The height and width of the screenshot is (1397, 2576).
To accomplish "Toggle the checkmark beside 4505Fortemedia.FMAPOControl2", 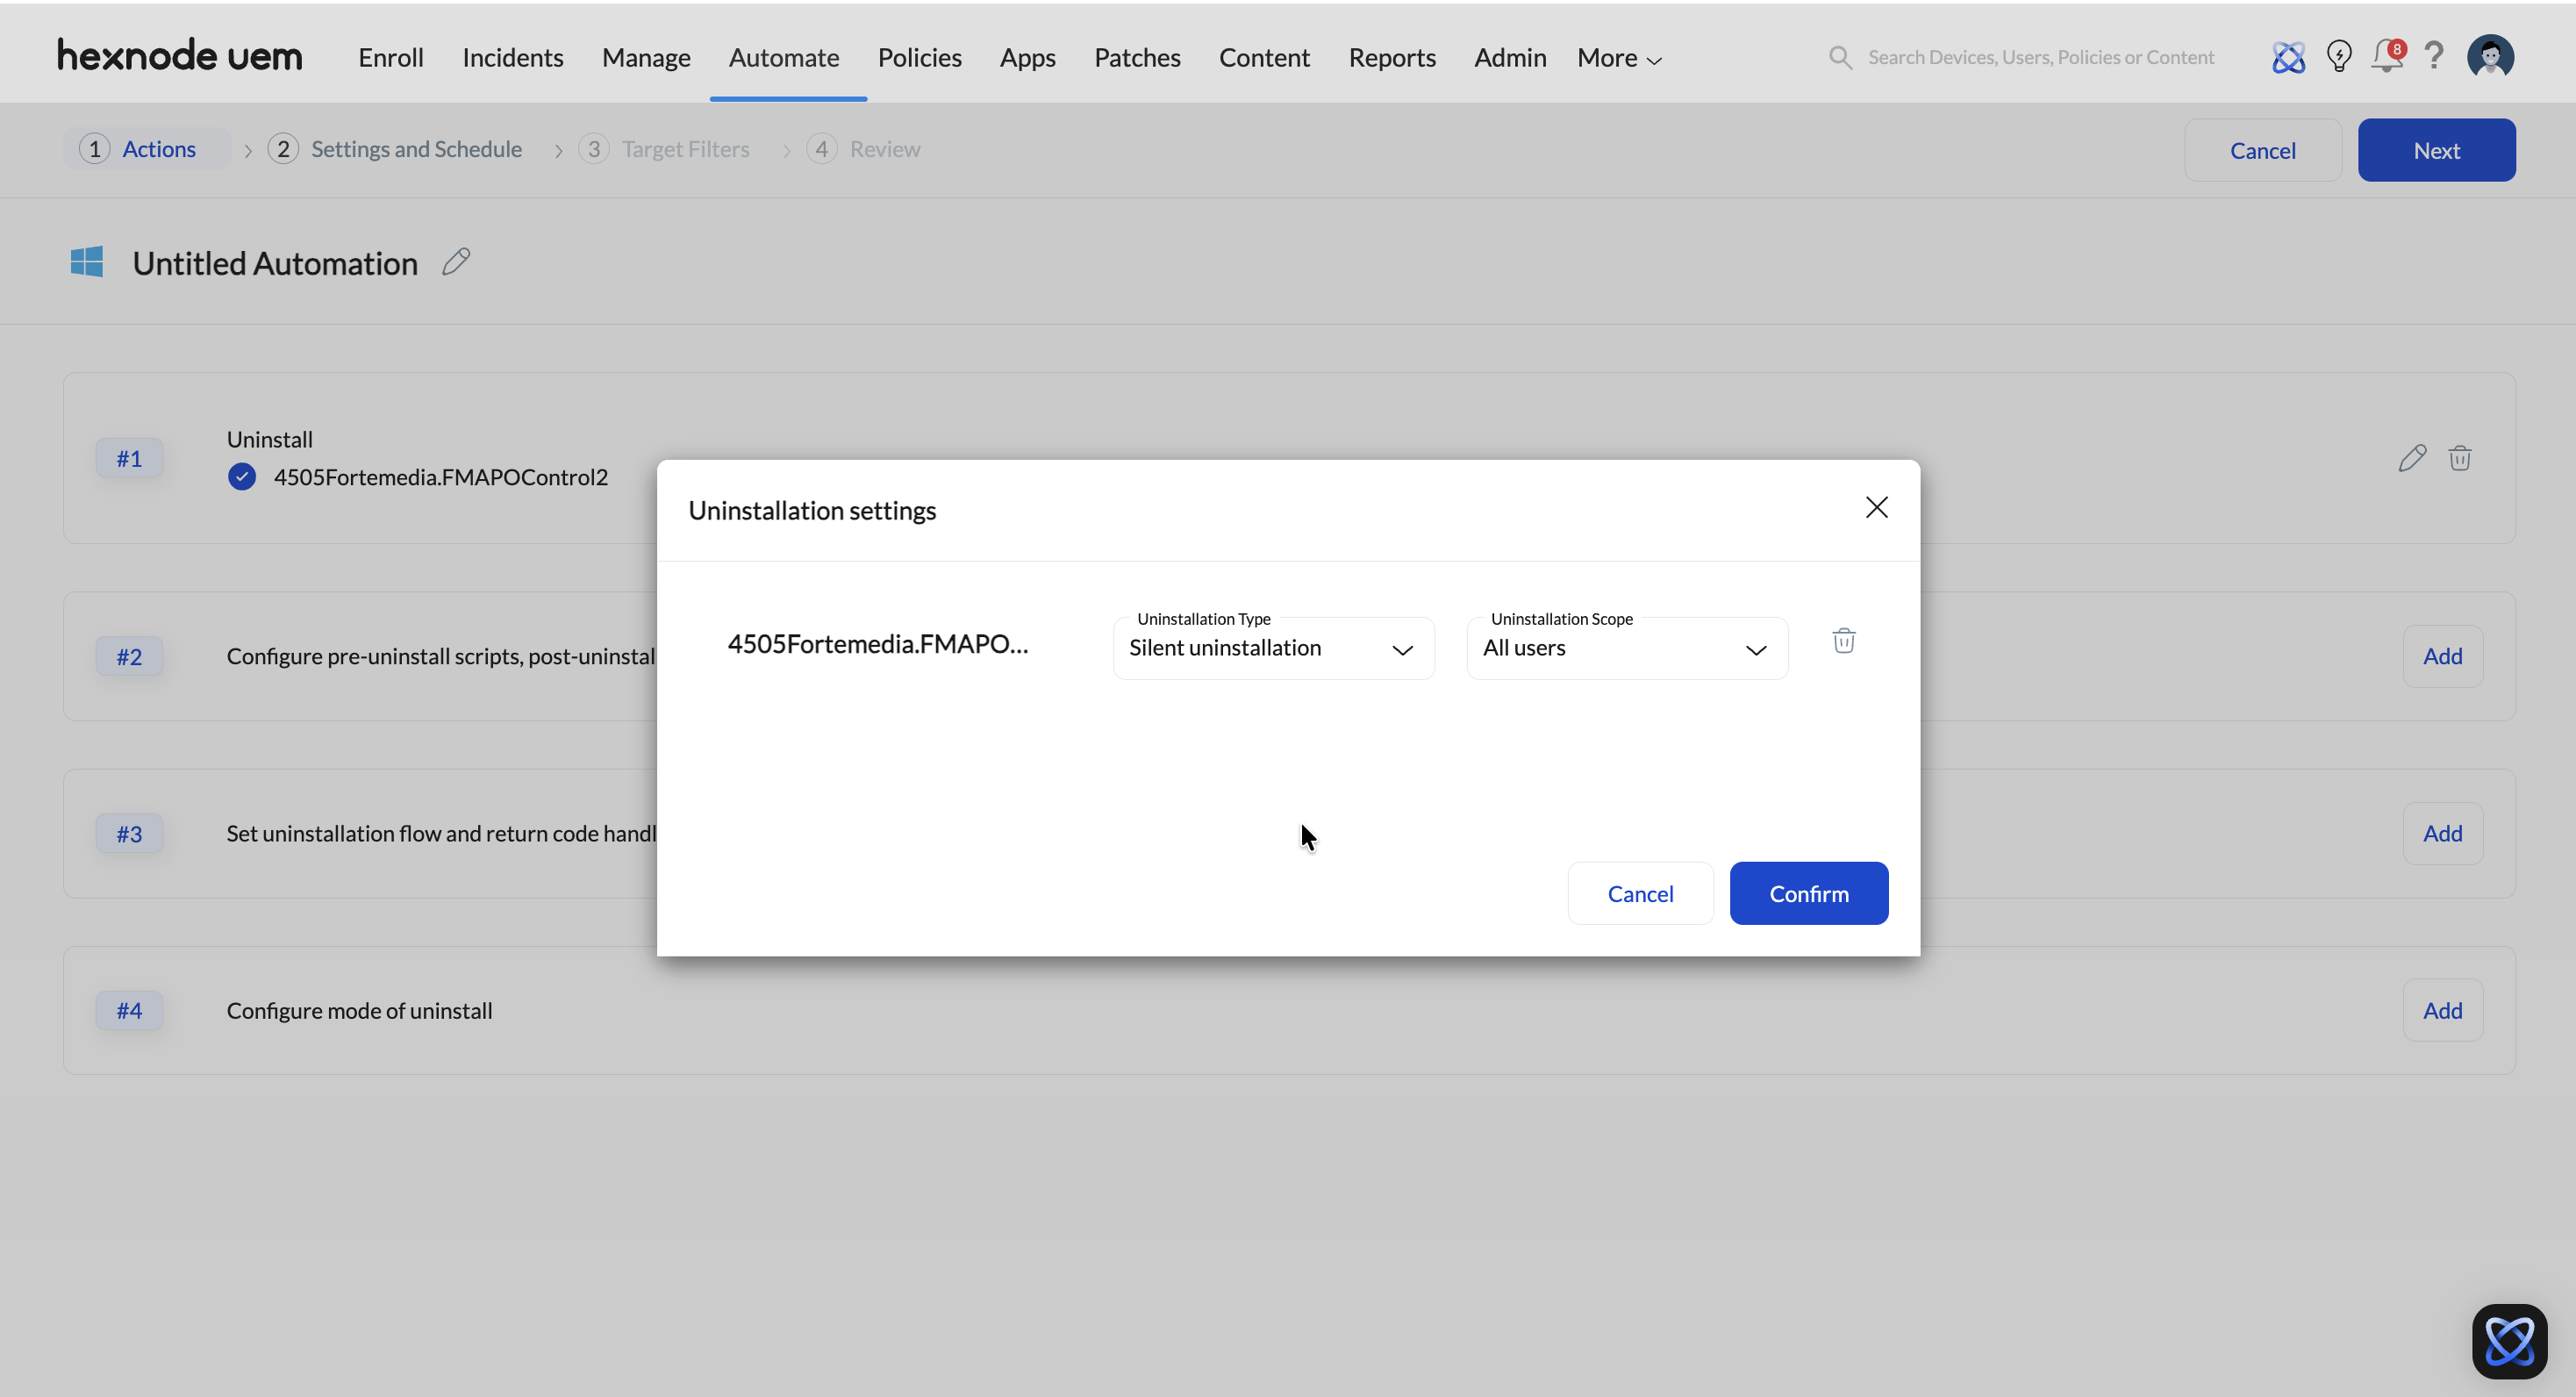I will click(x=241, y=477).
